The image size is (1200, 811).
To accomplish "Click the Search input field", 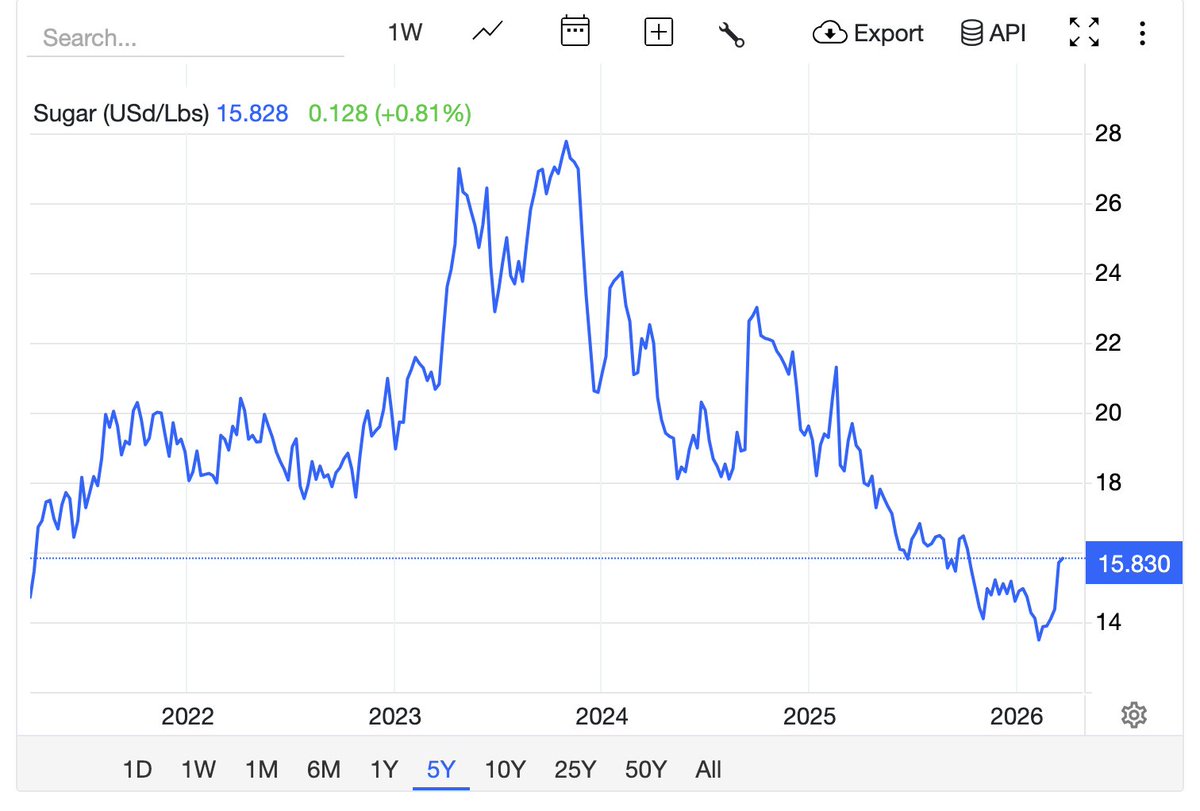I will click(185, 38).
